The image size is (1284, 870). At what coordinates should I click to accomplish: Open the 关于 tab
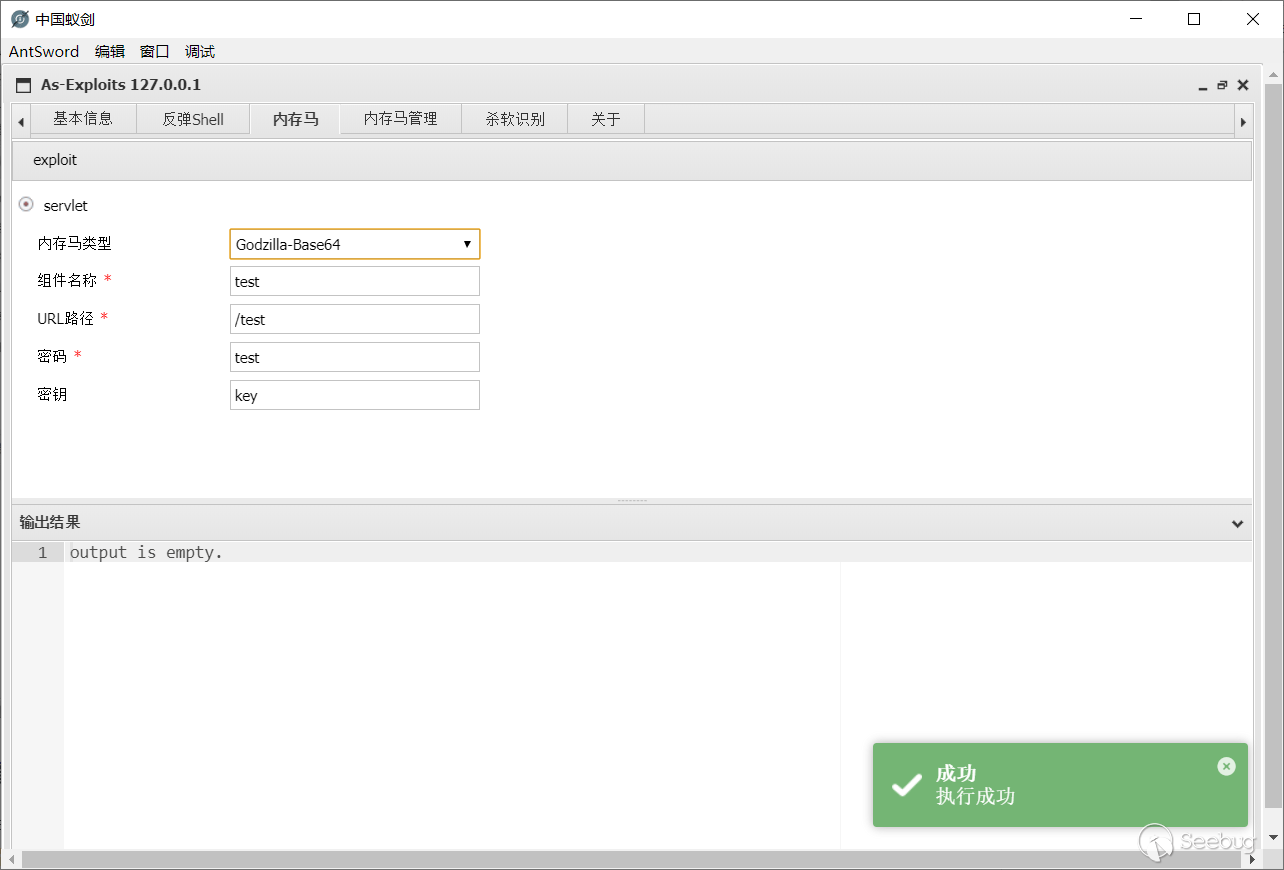(x=606, y=119)
